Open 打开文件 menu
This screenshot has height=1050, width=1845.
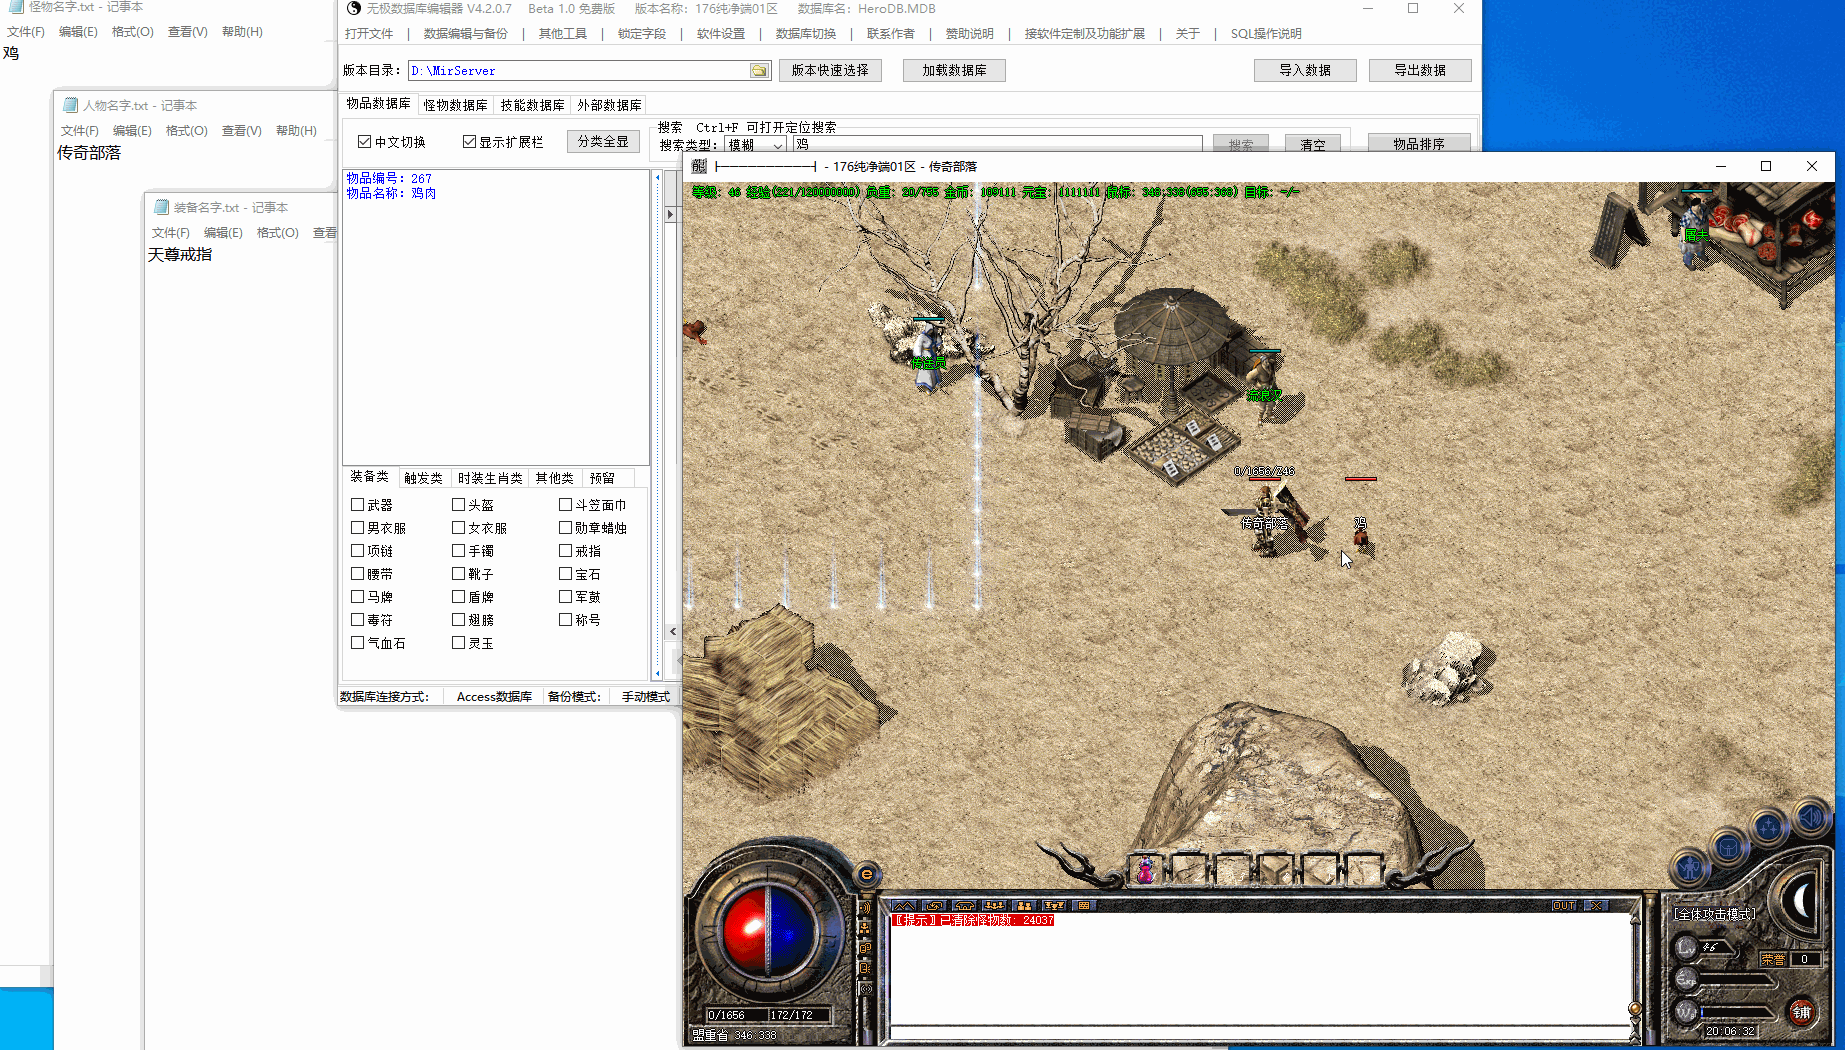tap(369, 34)
